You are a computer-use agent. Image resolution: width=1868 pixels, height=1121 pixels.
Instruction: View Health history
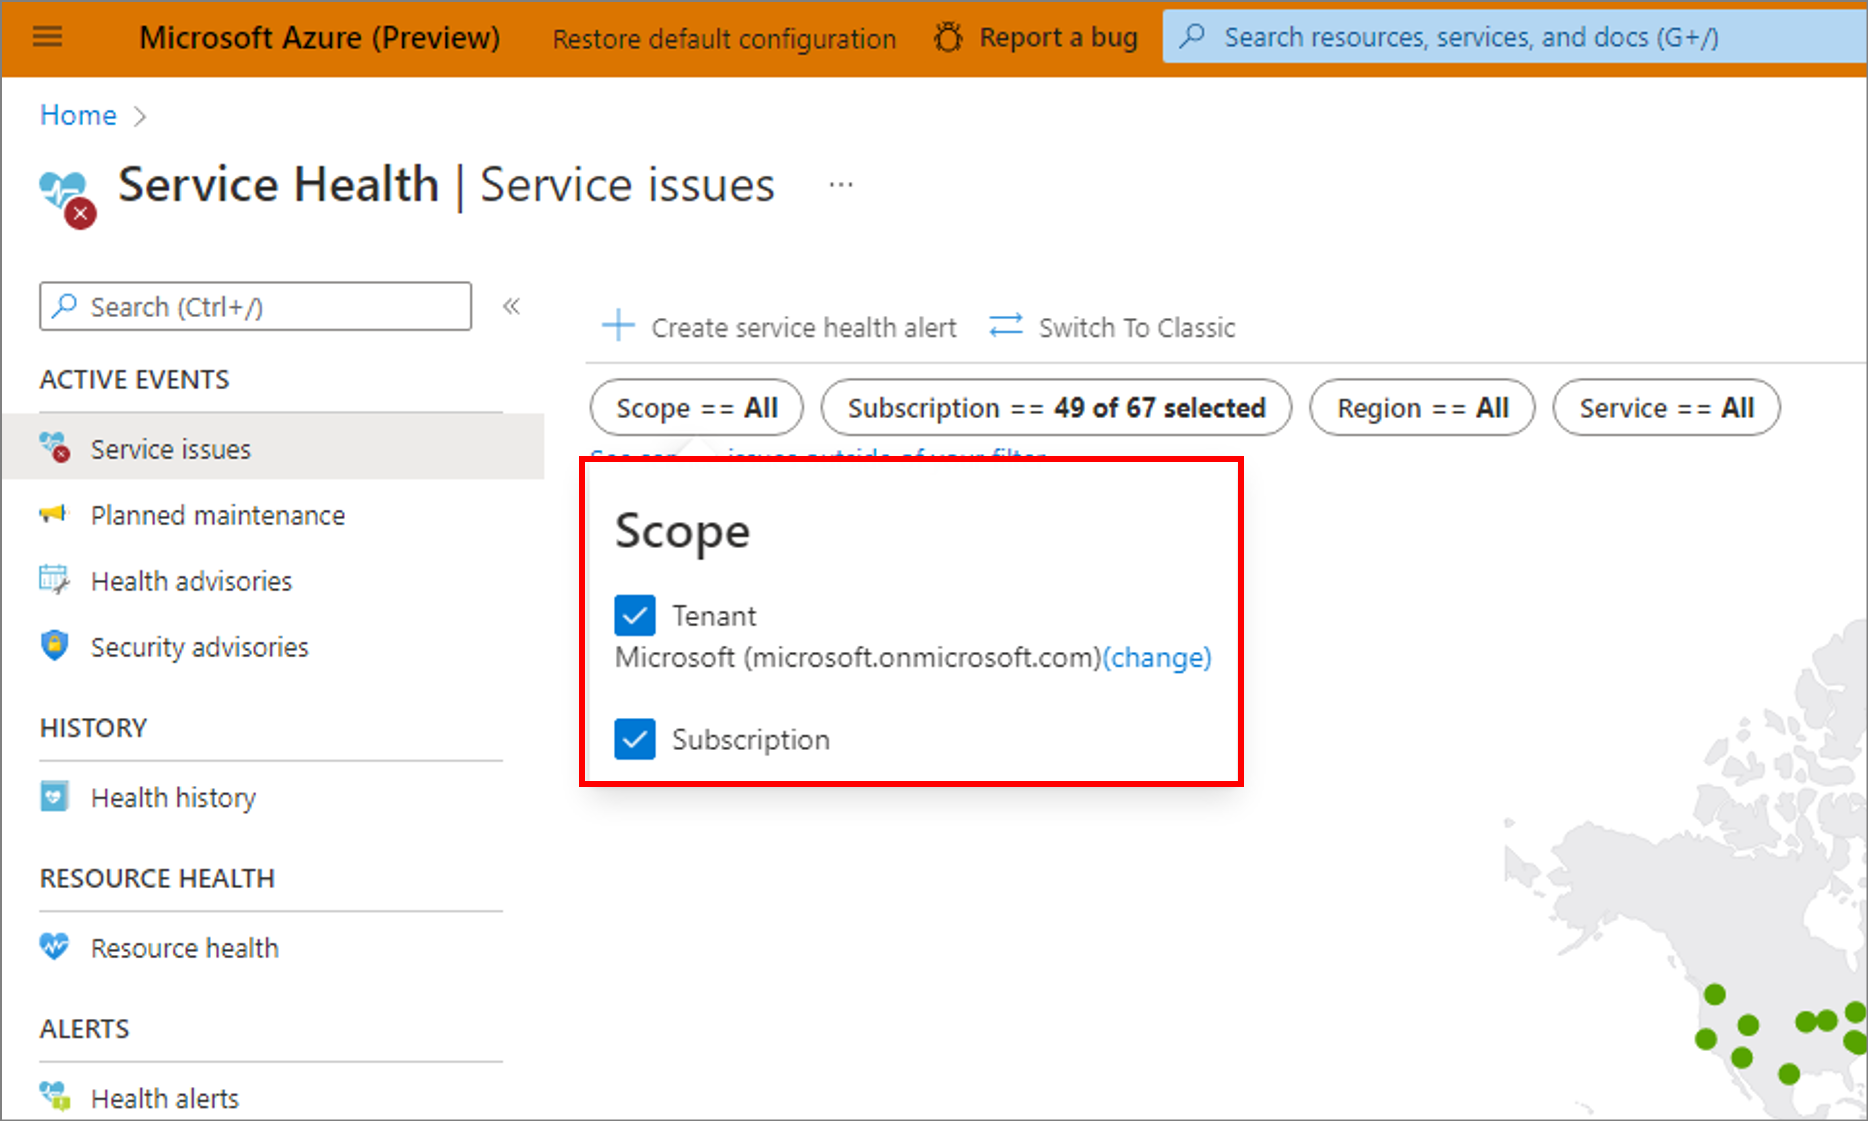pos(173,798)
